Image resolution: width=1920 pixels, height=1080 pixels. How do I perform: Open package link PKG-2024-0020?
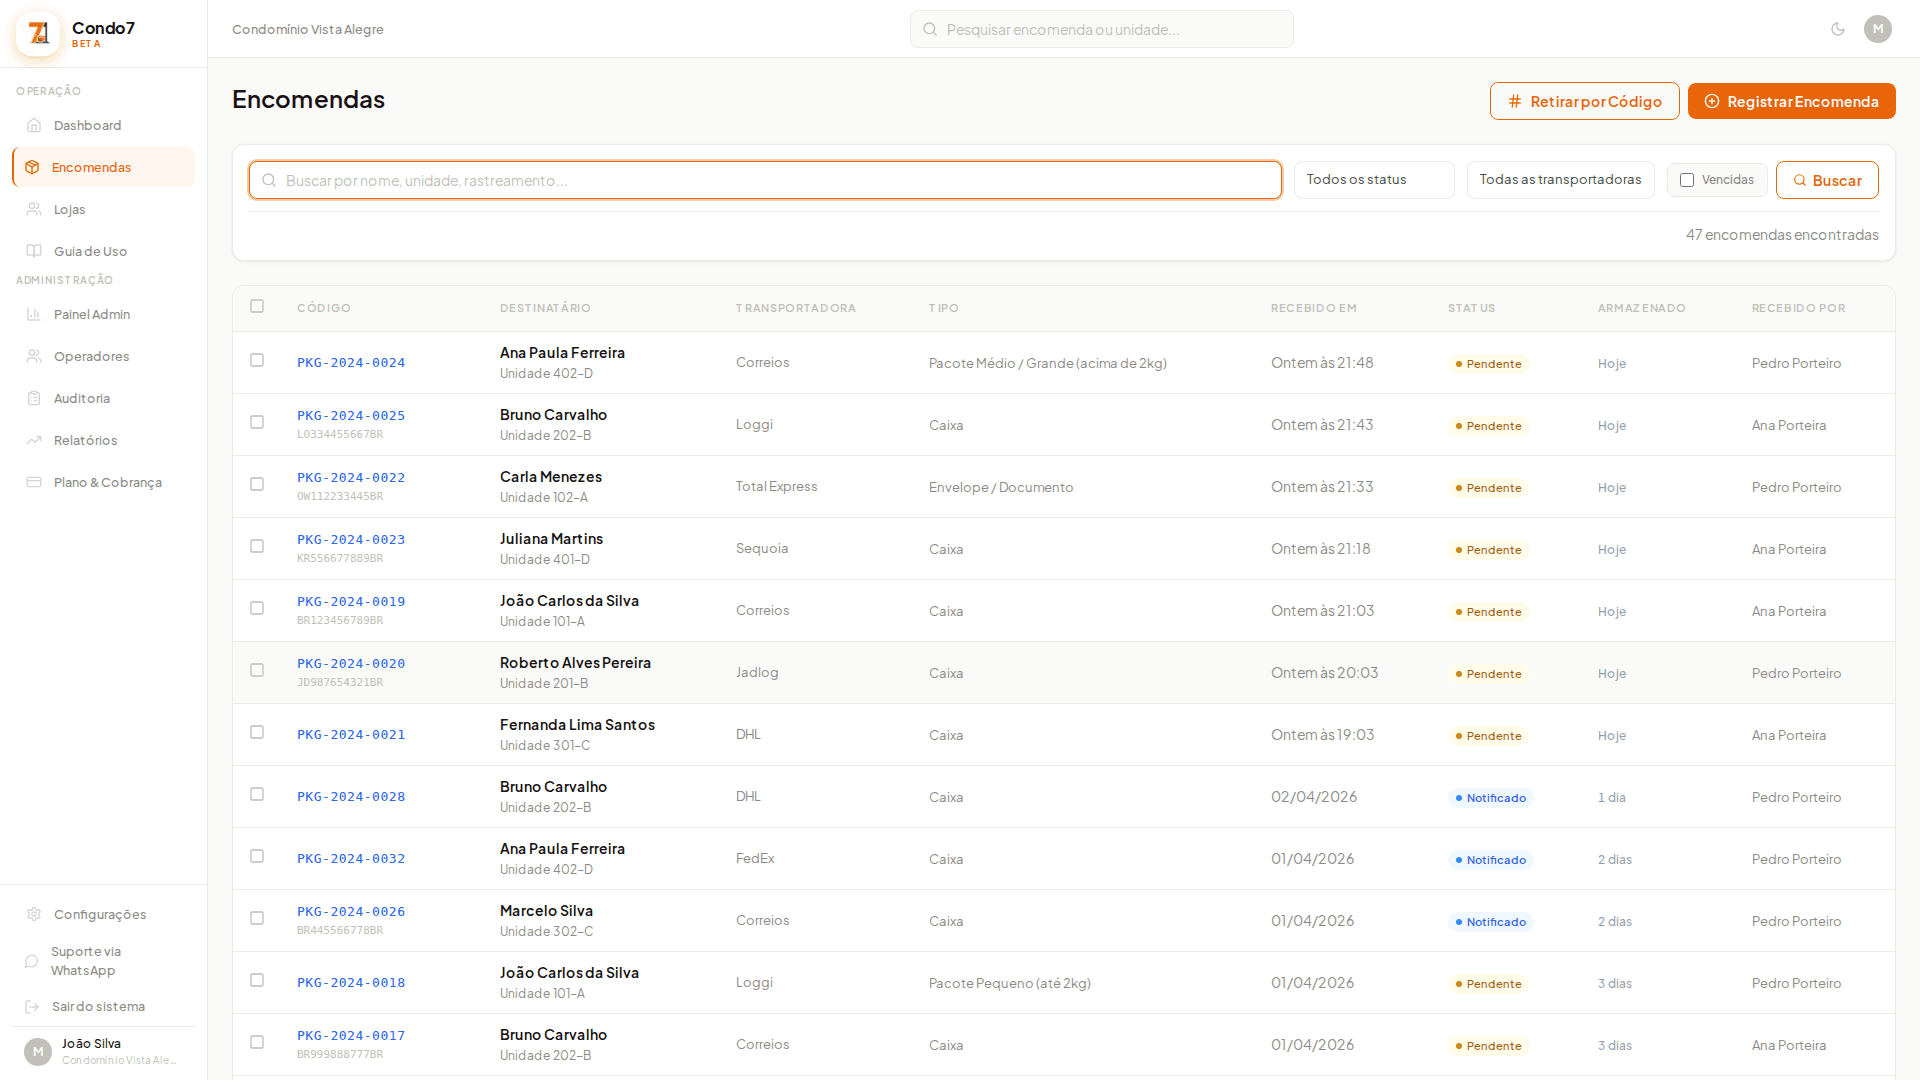coord(351,664)
